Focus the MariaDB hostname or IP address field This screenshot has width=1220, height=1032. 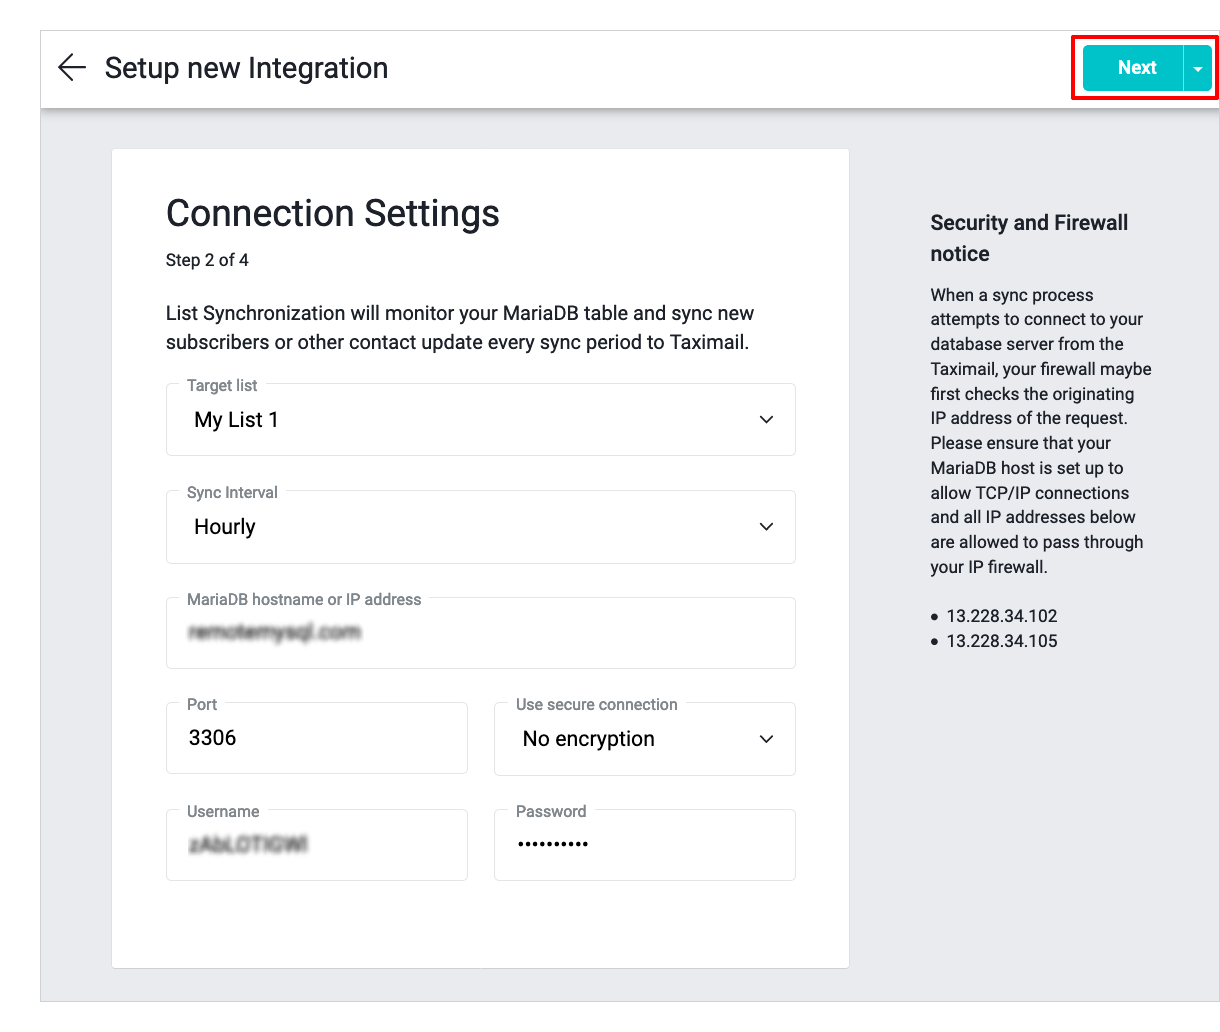480,633
